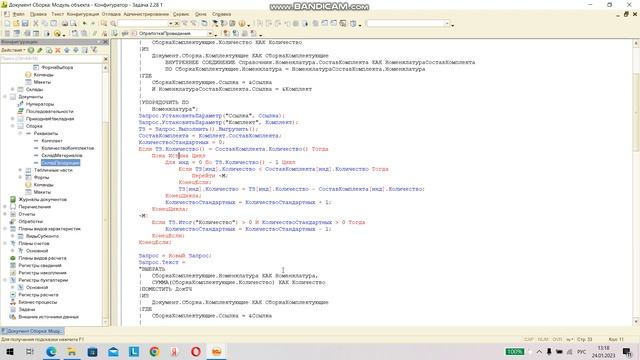Collapse the Реквизиты node
This screenshot has width=640, height=360.
pyautogui.click(x=20, y=133)
